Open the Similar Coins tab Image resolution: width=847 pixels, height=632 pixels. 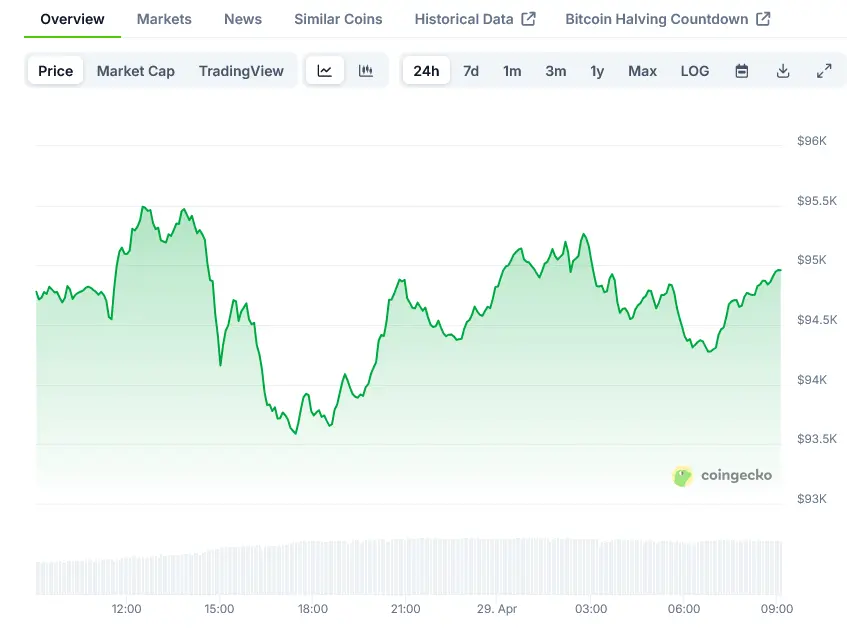tap(338, 19)
